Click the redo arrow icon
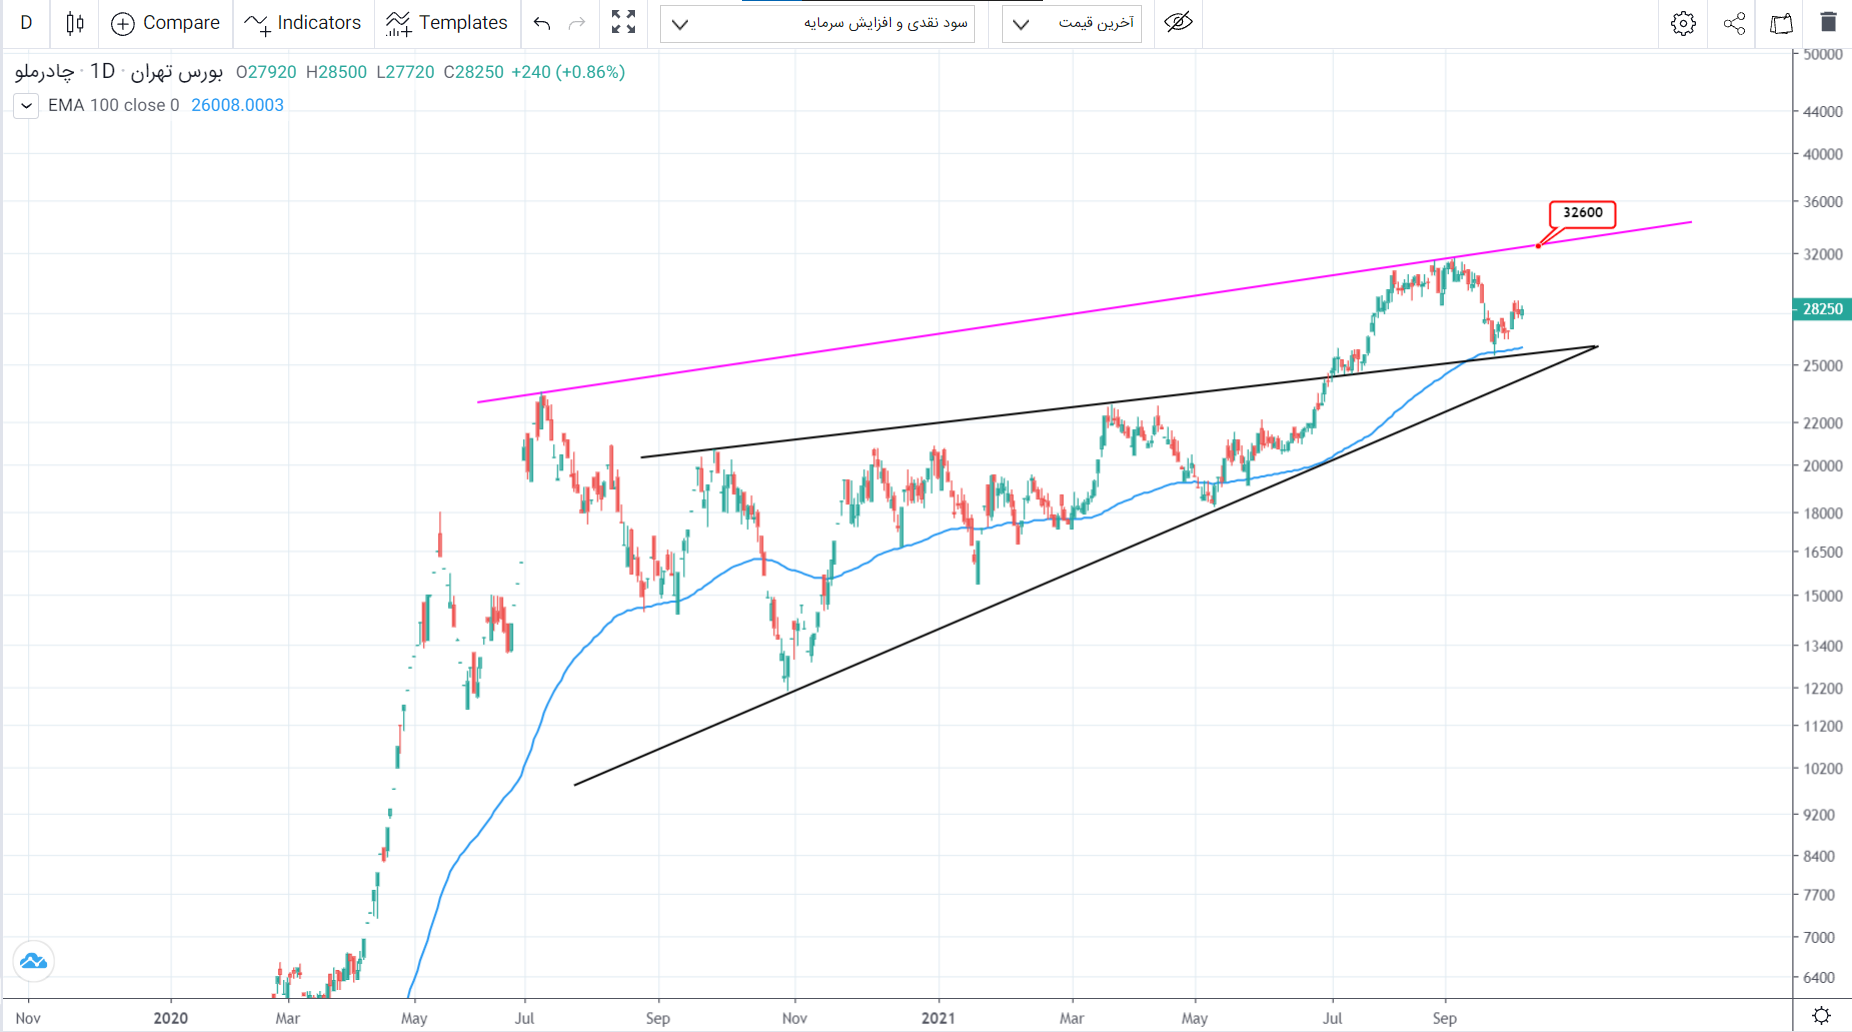The width and height of the screenshot is (1852, 1032). (x=577, y=23)
